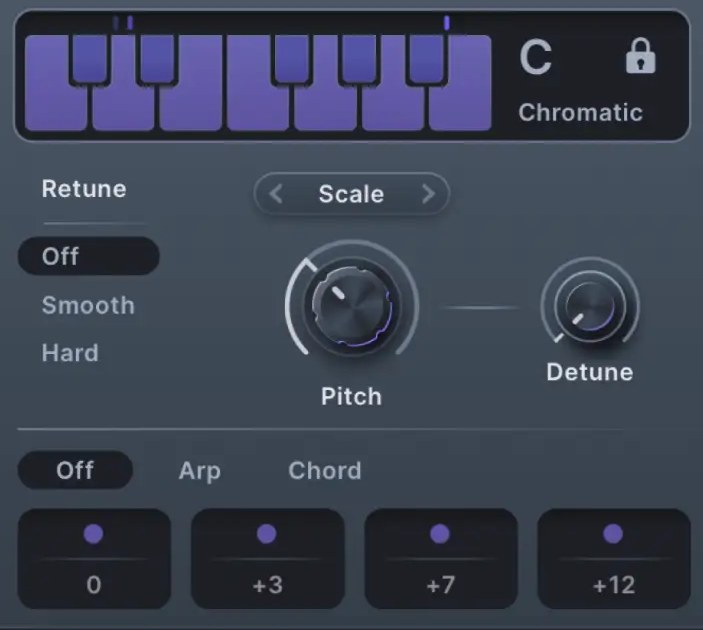Image resolution: width=703 pixels, height=630 pixels.
Task: Toggle the D# black key on keyboard
Action: 157,59
